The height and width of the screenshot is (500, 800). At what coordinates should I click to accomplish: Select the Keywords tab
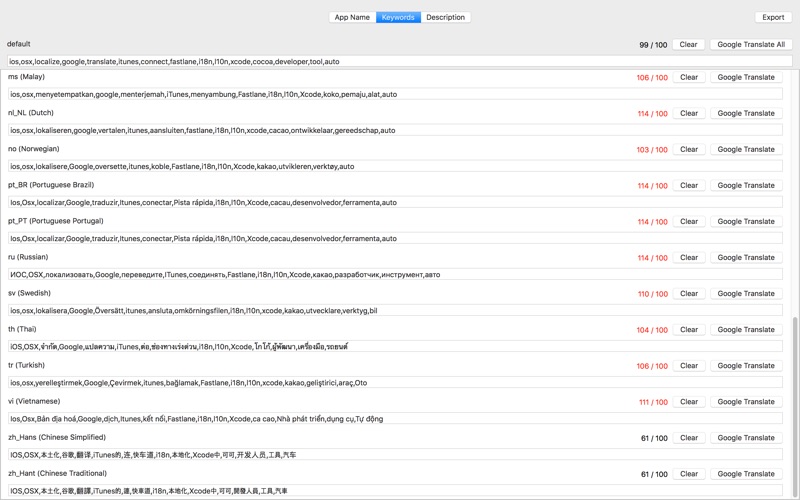(x=398, y=17)
